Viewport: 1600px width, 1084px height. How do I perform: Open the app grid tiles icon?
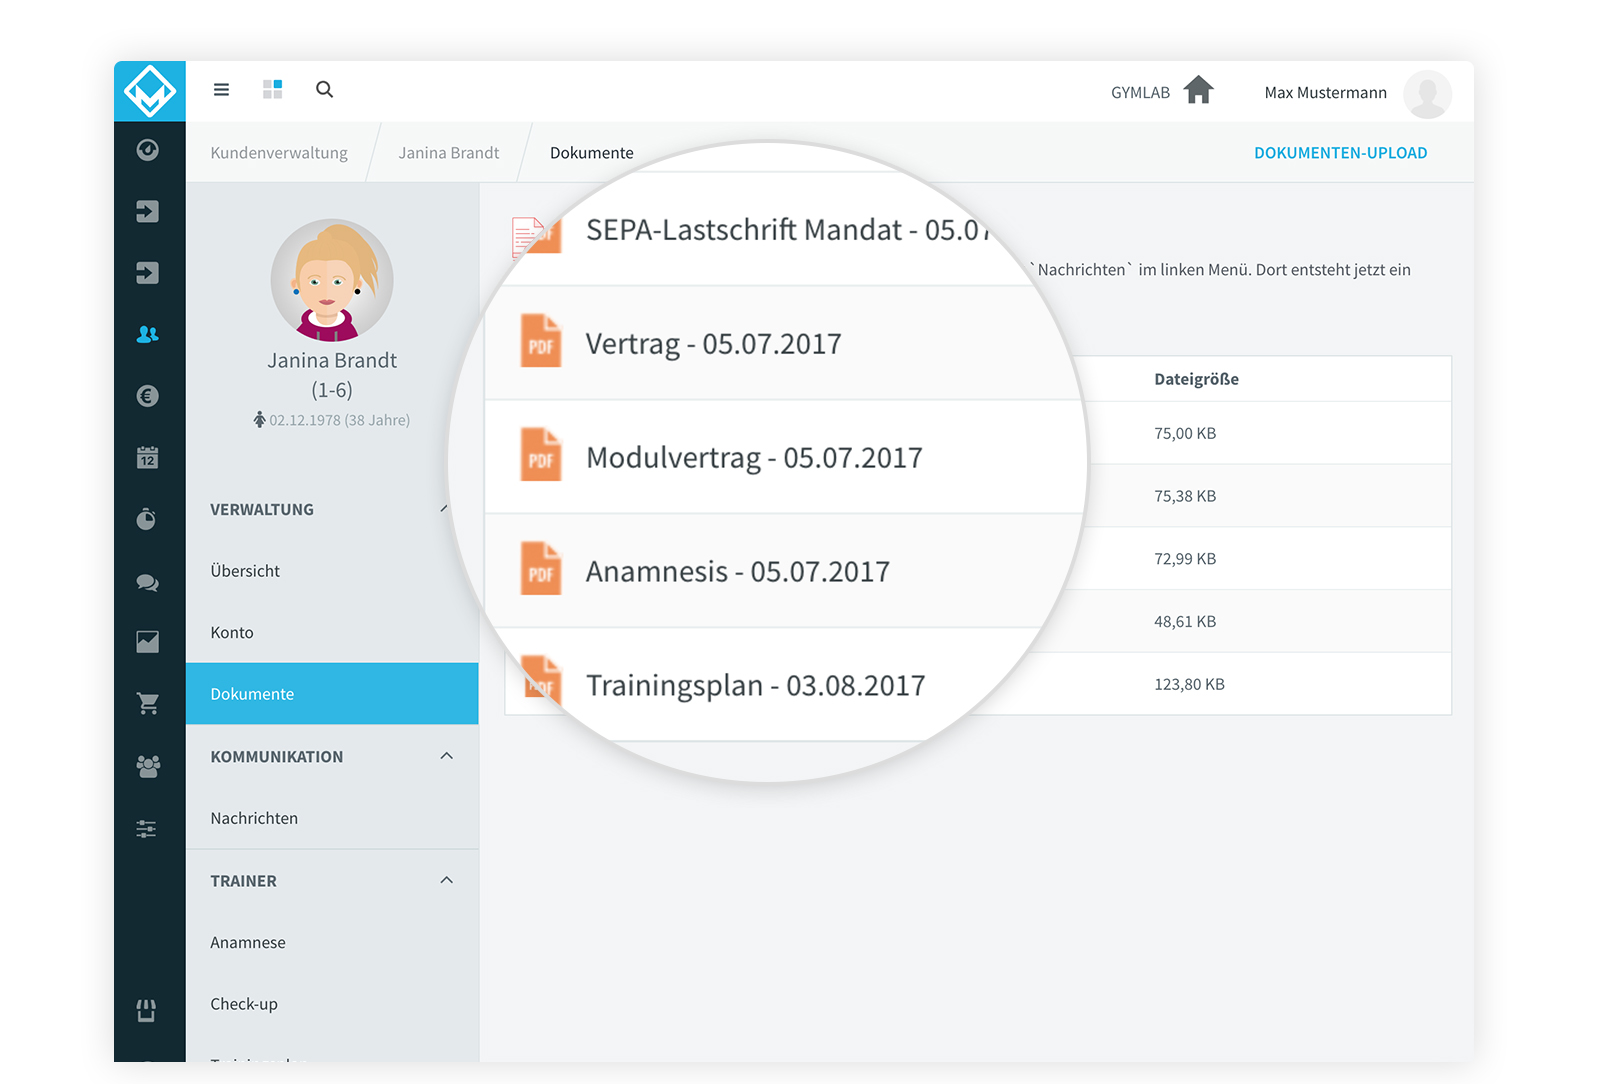click(272, 90)
